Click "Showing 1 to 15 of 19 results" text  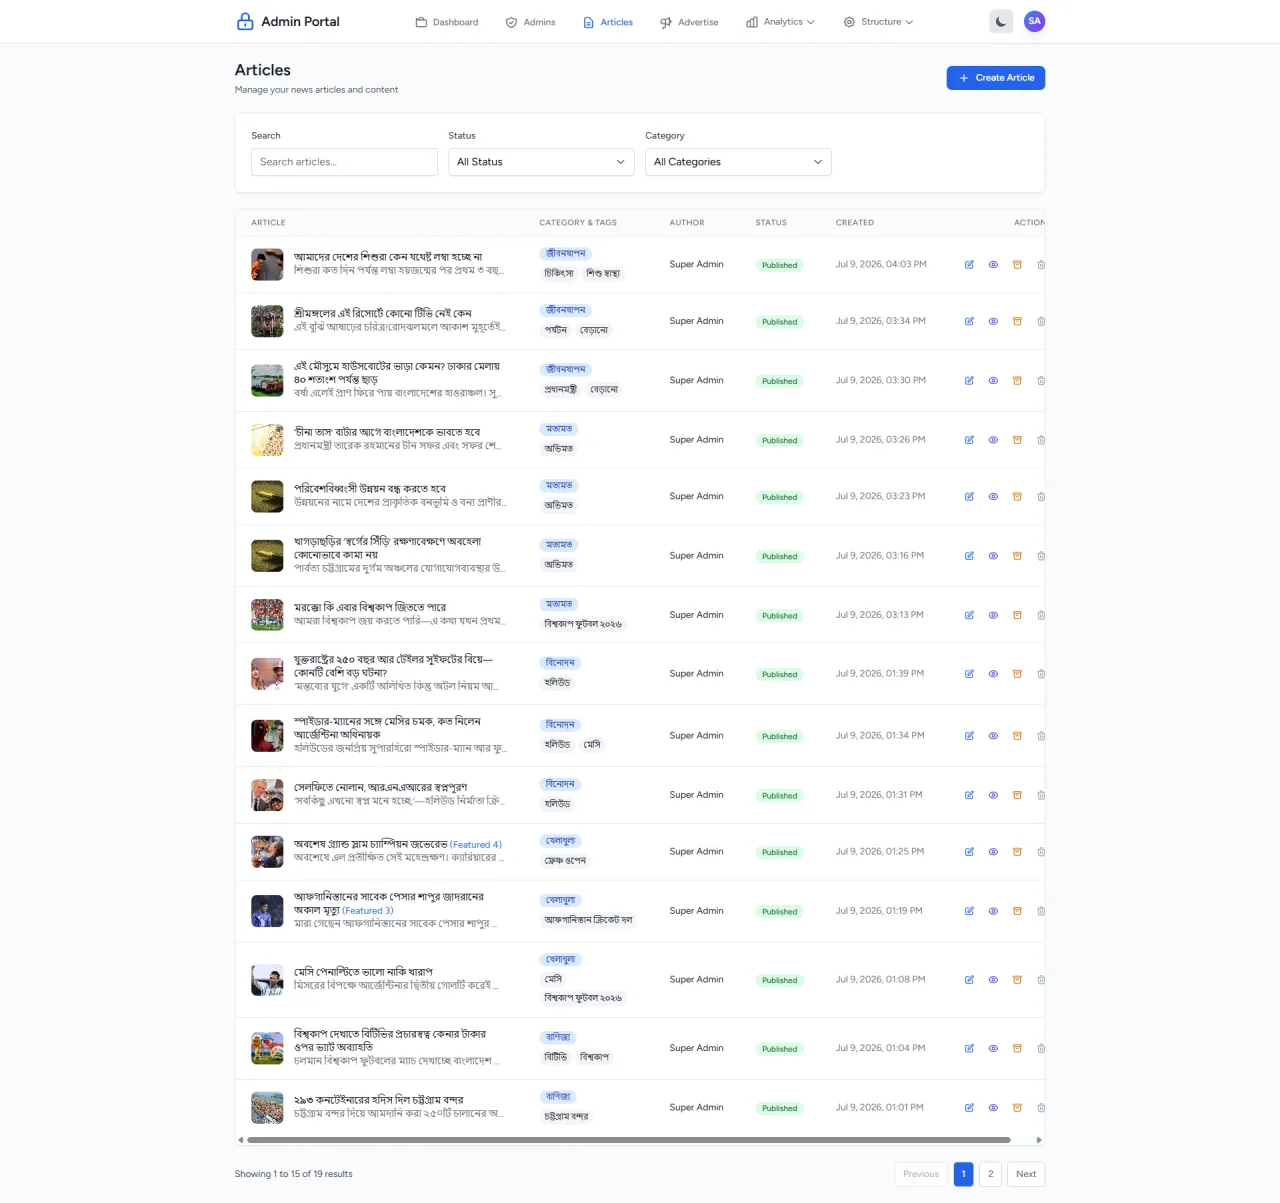pyautogui.click(x=294, y=1174)
